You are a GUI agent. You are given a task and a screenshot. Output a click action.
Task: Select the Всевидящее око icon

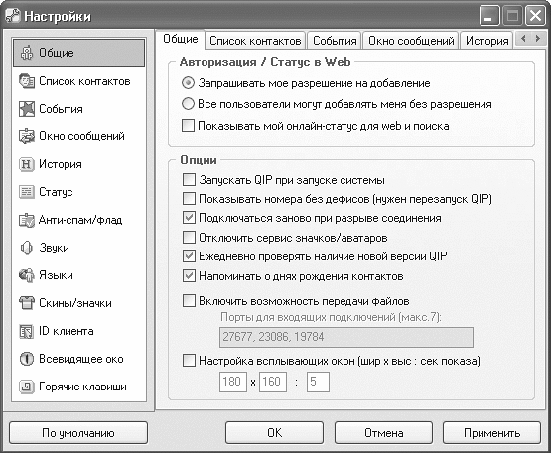27,359
